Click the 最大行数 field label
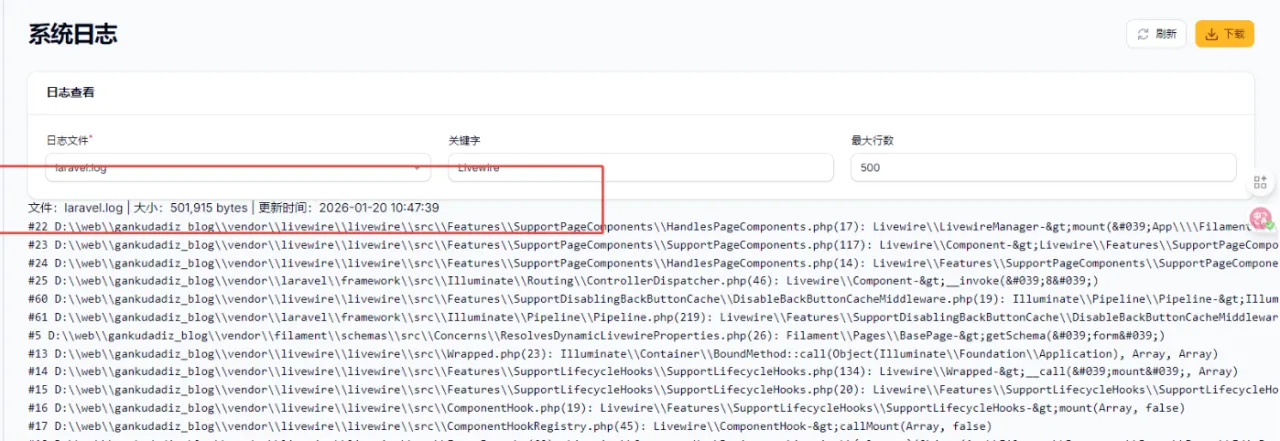The width and height of the screenshot is (1280, 441). tap(872, 141)
